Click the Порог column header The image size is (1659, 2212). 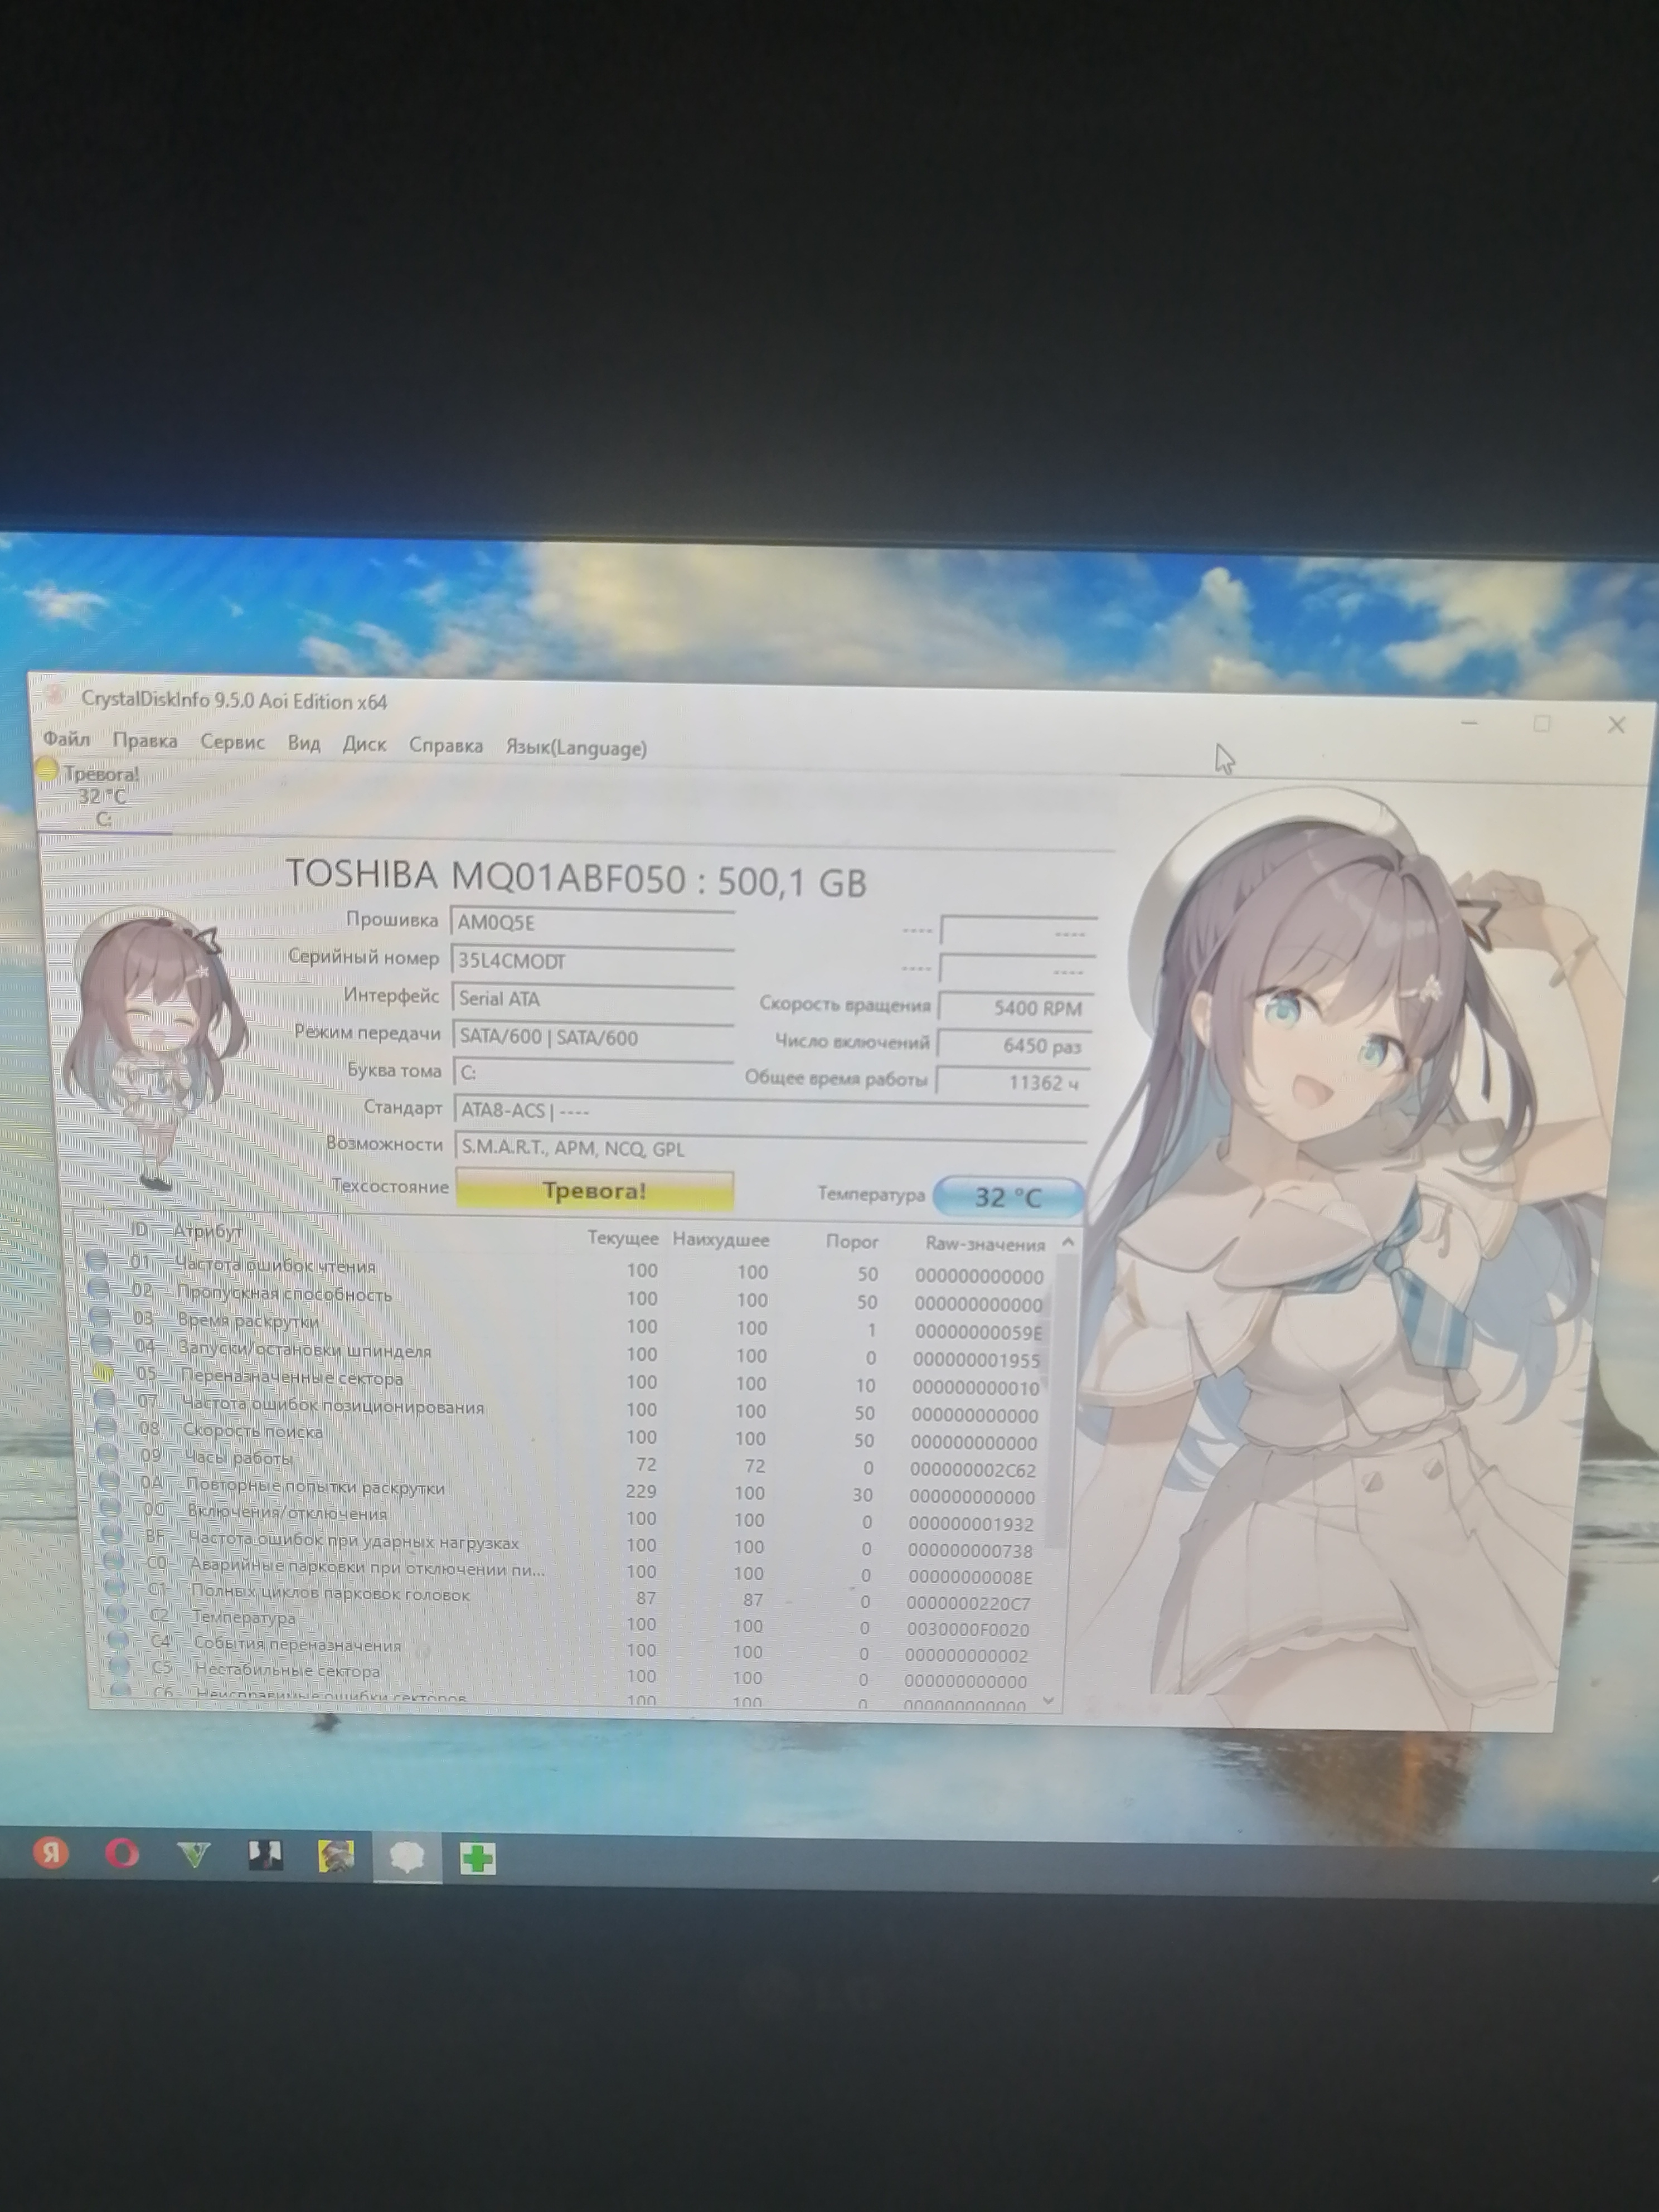[852, 1242]
